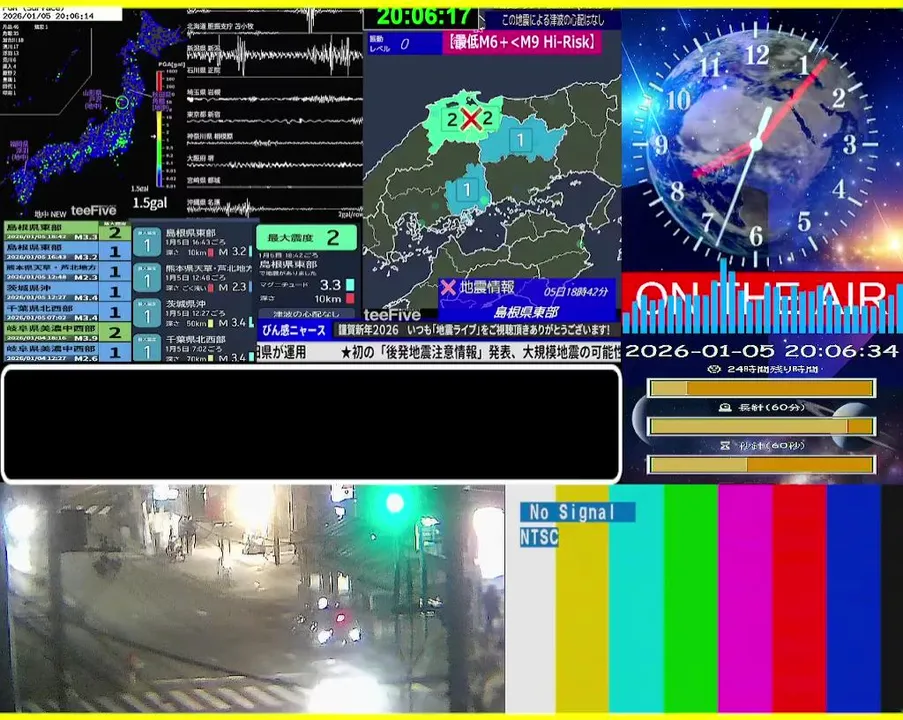
Task: Select the 熊本県天草・芦北地方 M2.3 row in left list
Action: click(67, 272)
